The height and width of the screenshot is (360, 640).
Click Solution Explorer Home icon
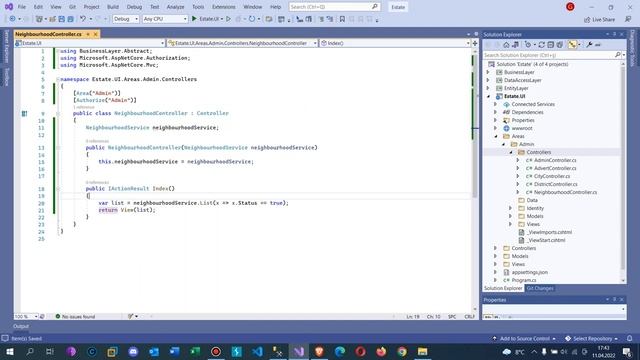[506, 45]
